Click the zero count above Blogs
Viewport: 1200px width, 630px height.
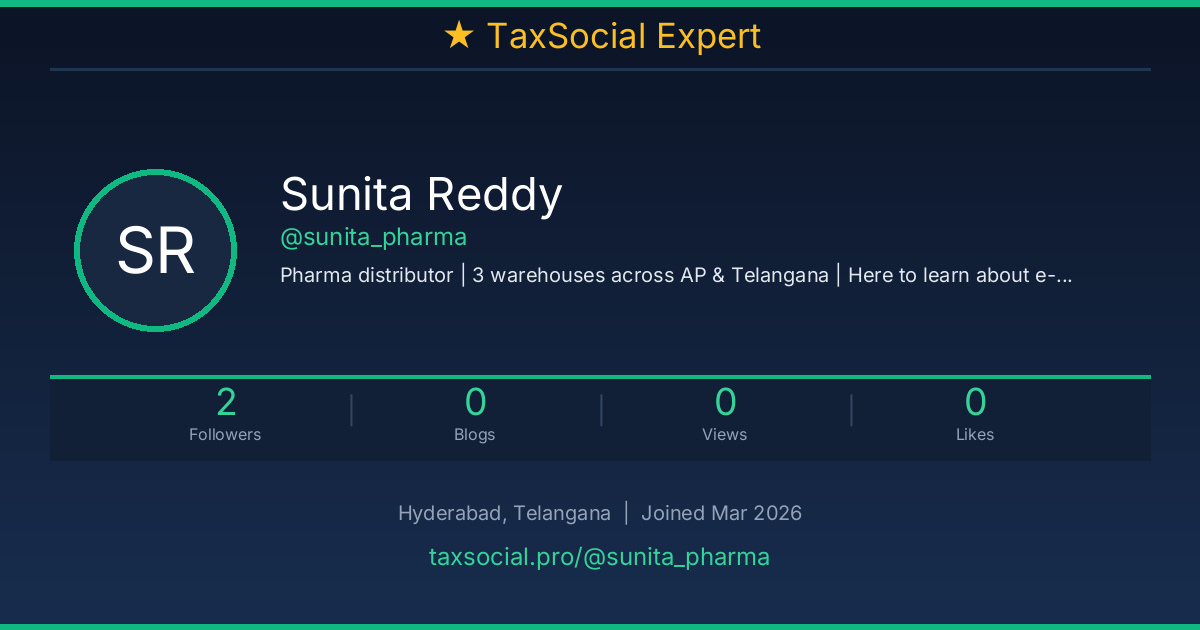point(475,402)
